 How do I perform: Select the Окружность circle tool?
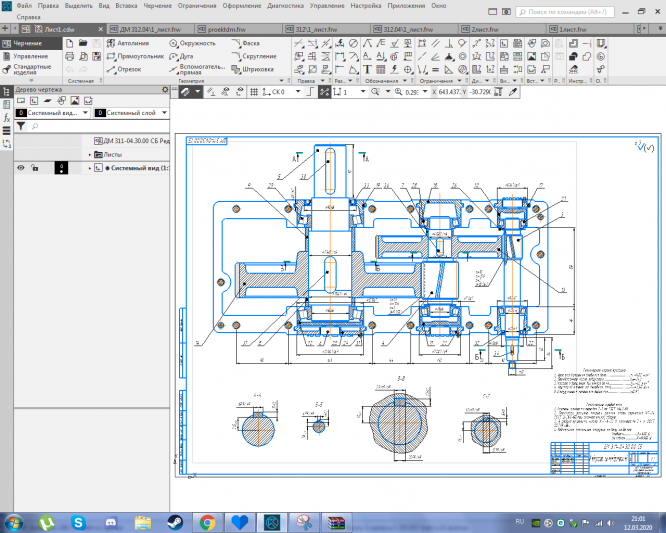coord(193,44)
